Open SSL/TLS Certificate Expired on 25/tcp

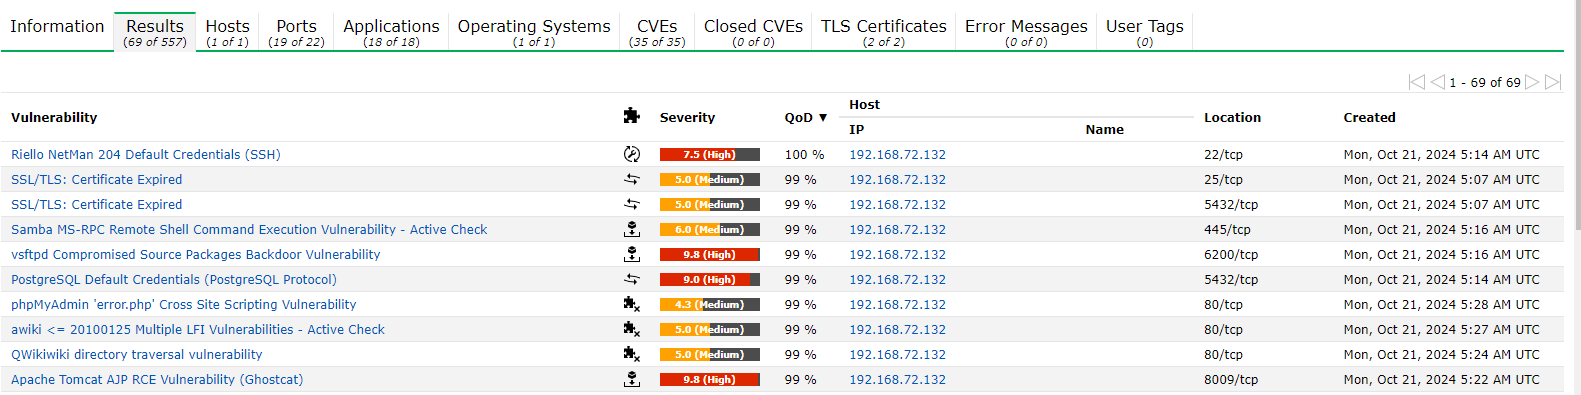[x=96, y=179]
